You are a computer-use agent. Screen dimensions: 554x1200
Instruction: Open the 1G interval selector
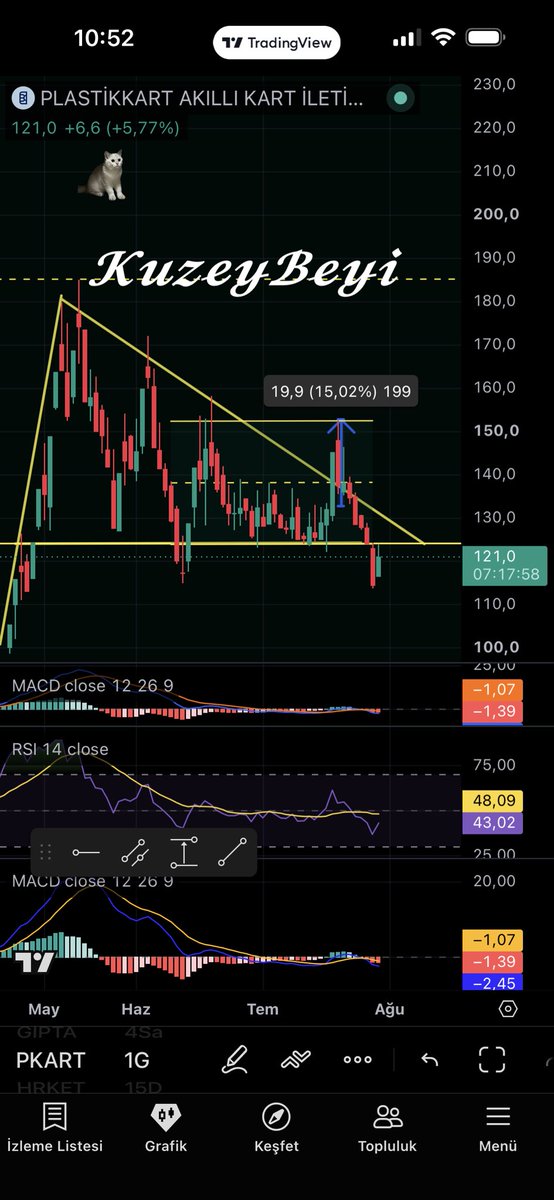point(137,1060)
